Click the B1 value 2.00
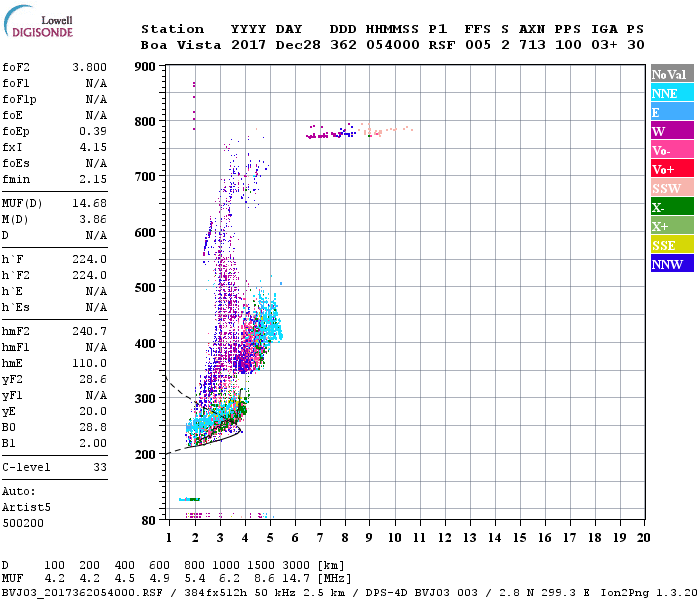This screenshot has width=700, height=600. click(93, 443)
